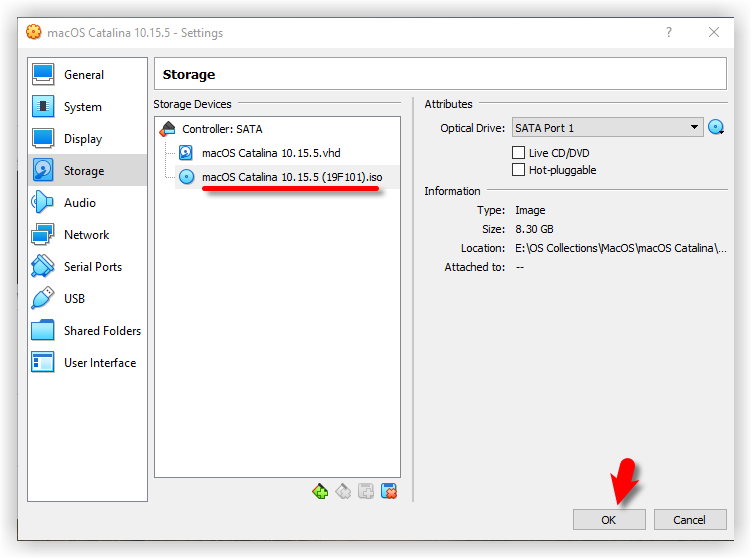Select the macOS Catalina 10.15.5.vhd disk

(x=271, y=153)
